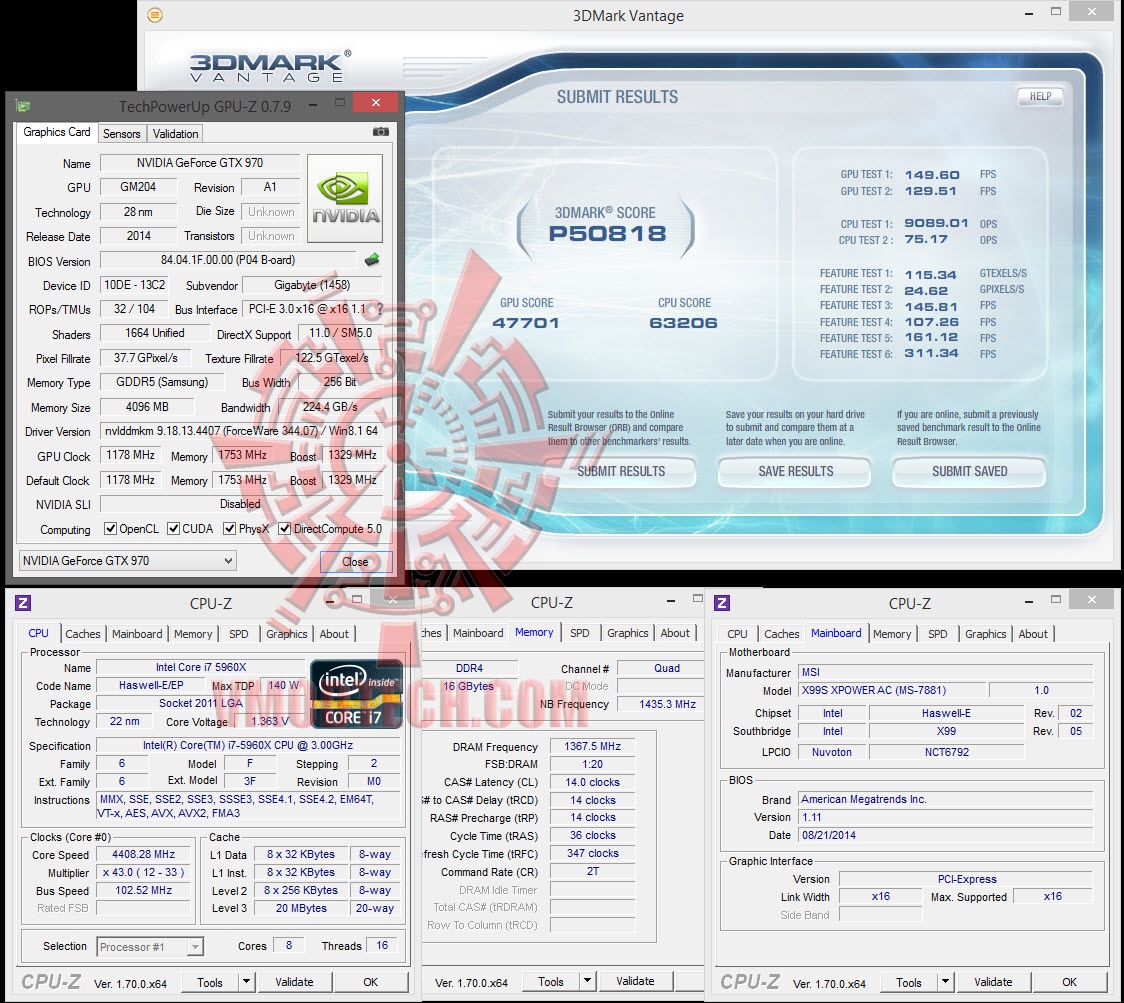Viewport: 1124px width, 1003px height.
Task: Click the GPU-Z title bar app icon
Action: coord(22,106)
